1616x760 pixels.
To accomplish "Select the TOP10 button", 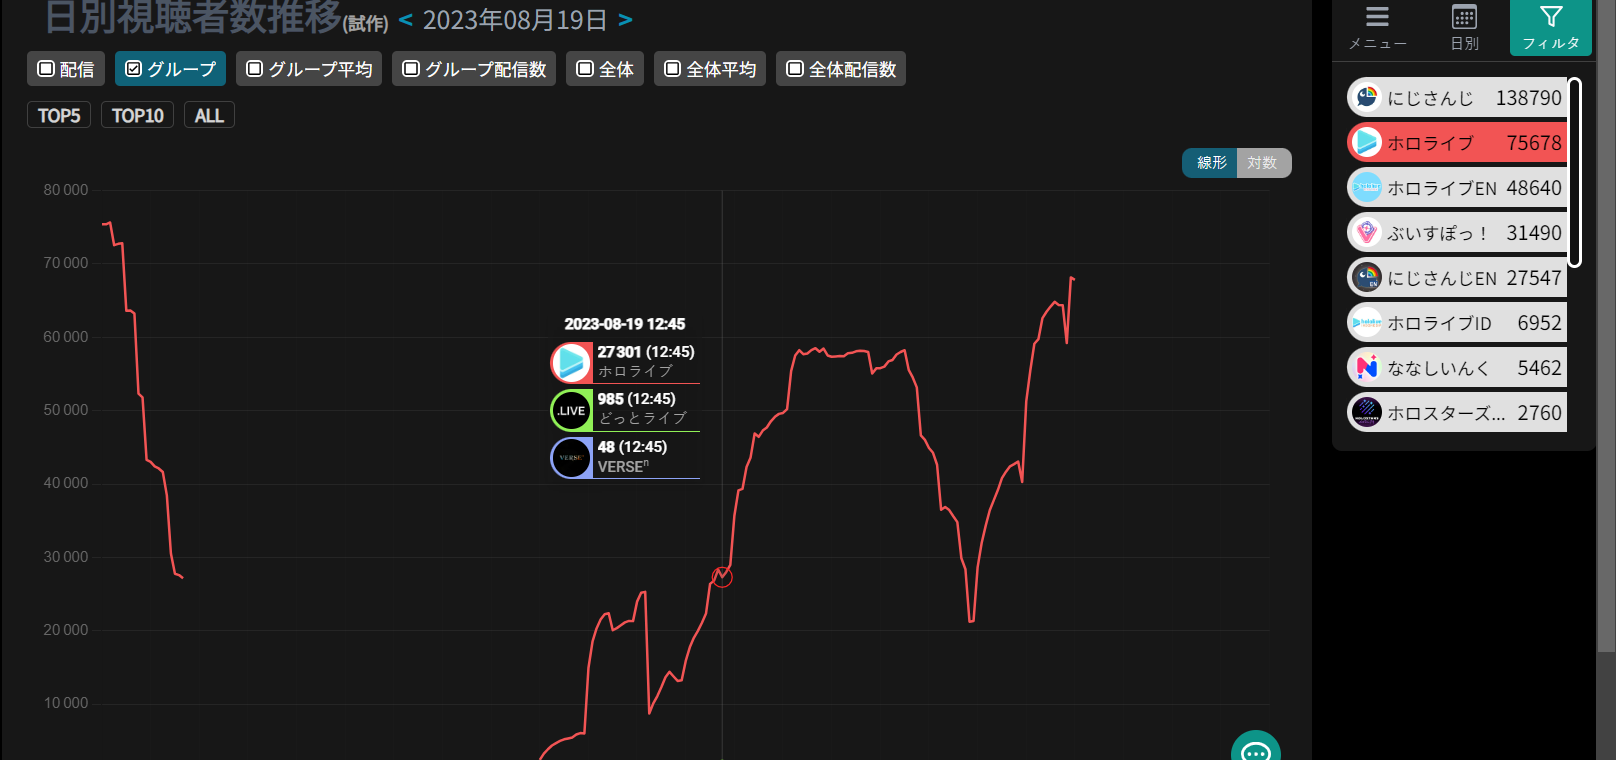I will pos(137,115).
